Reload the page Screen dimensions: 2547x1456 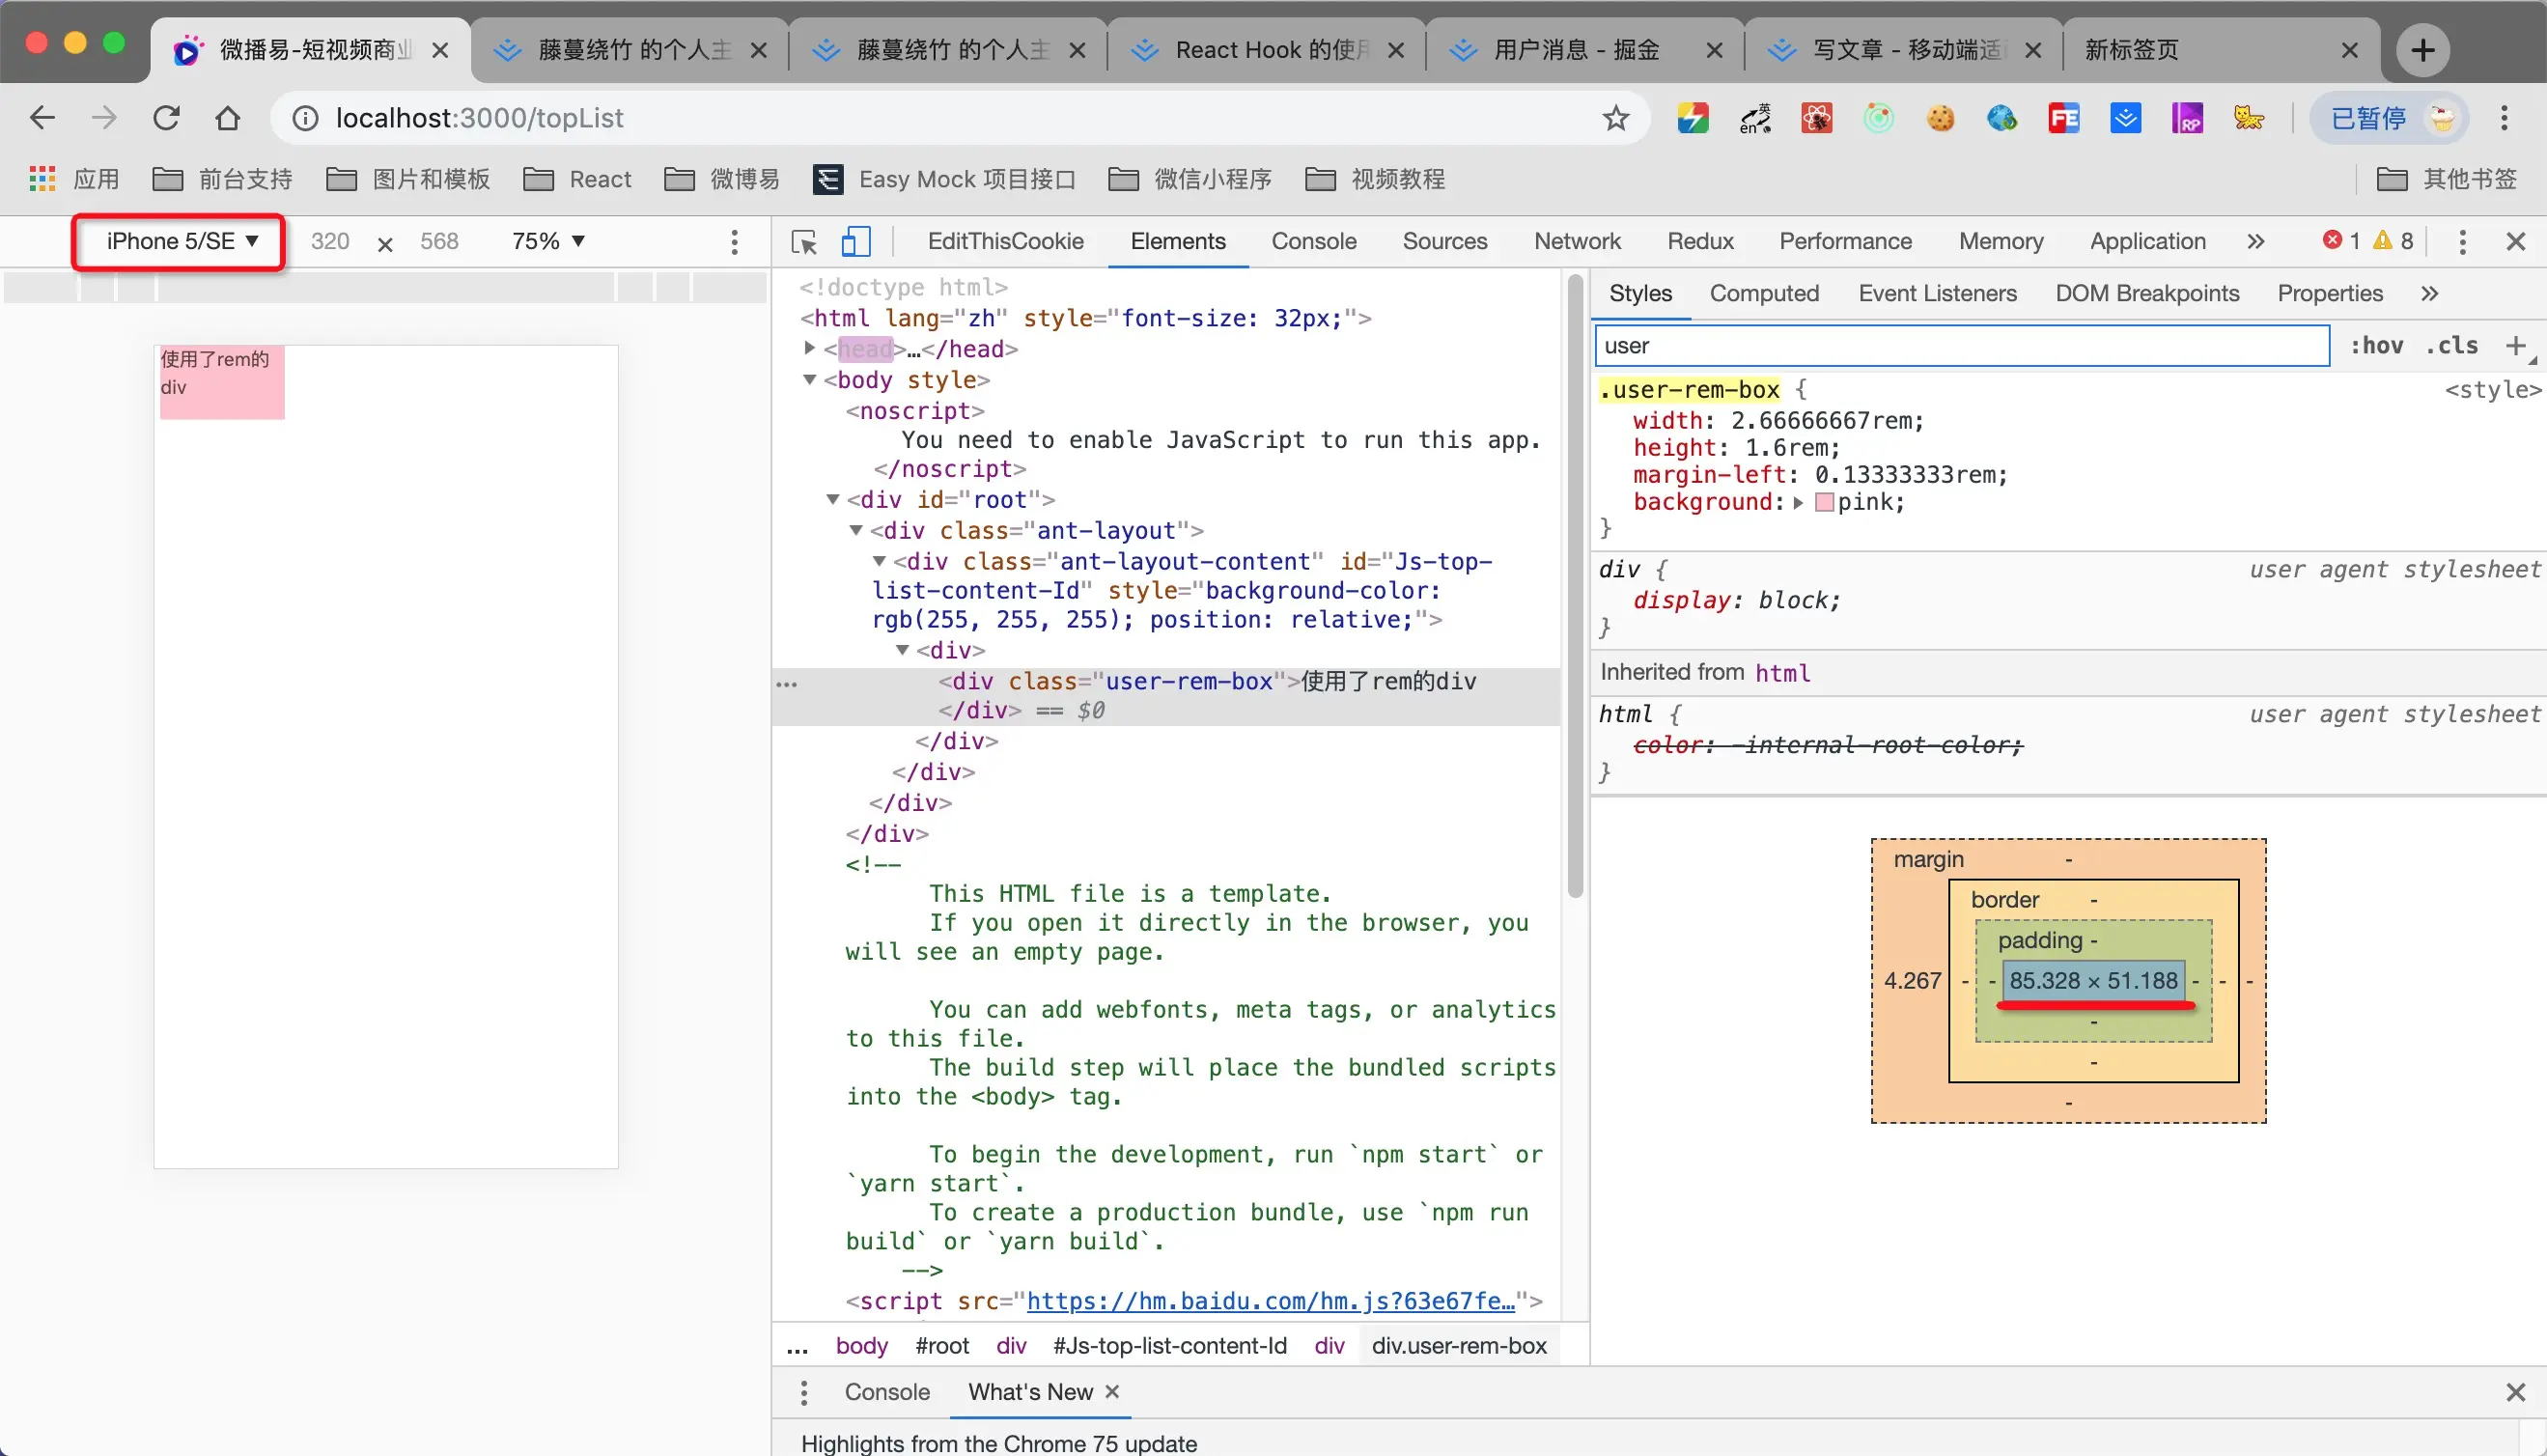(x=166, y=118)
